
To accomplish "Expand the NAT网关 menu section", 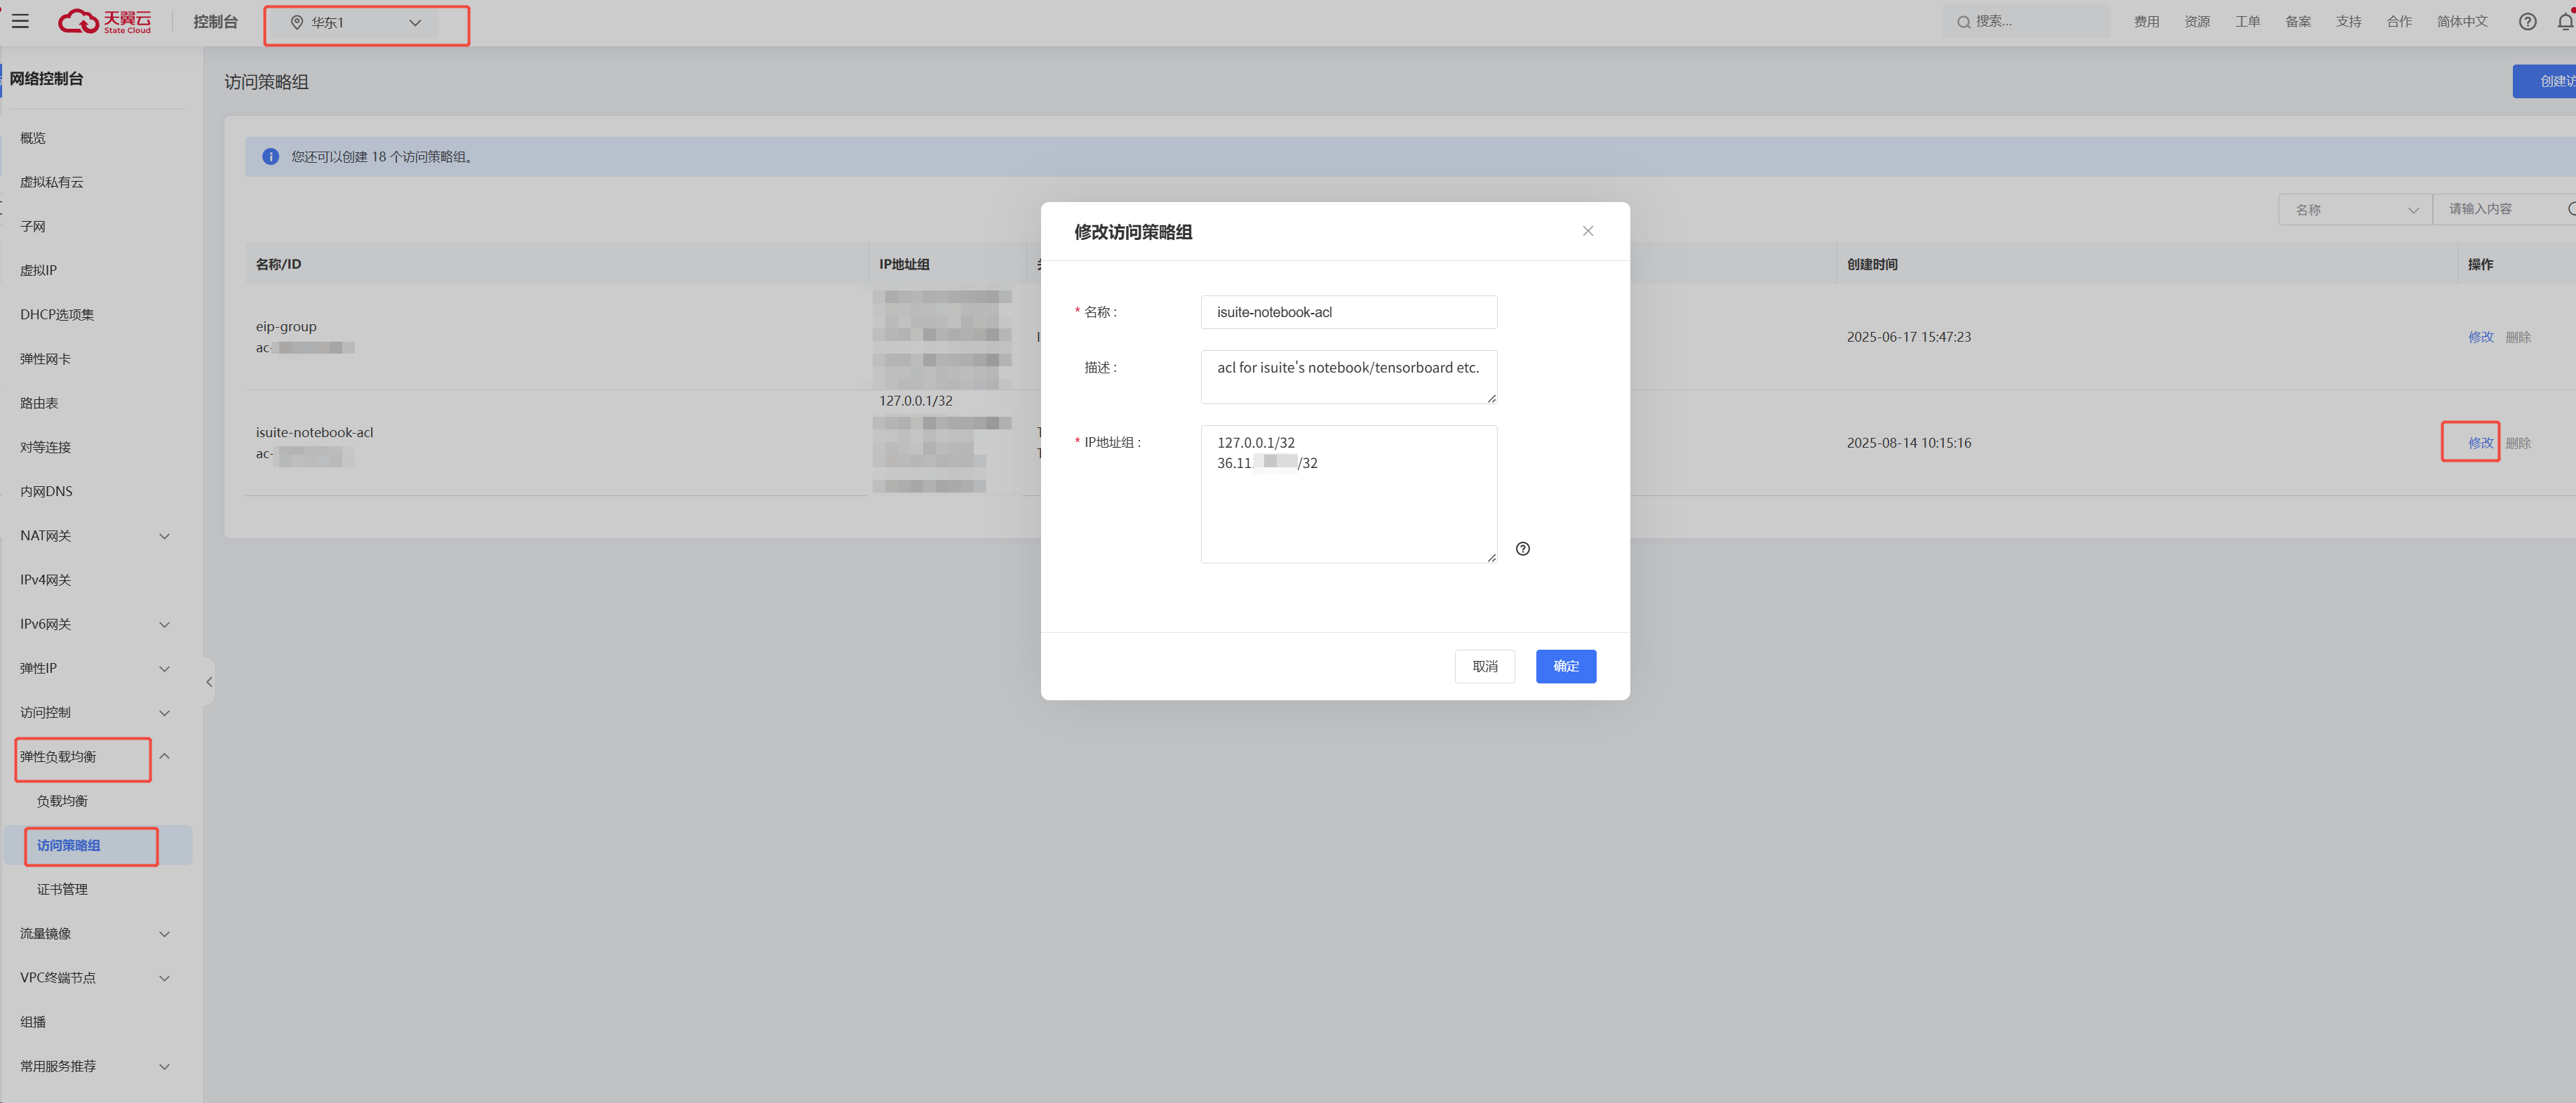I will point(95,536).
